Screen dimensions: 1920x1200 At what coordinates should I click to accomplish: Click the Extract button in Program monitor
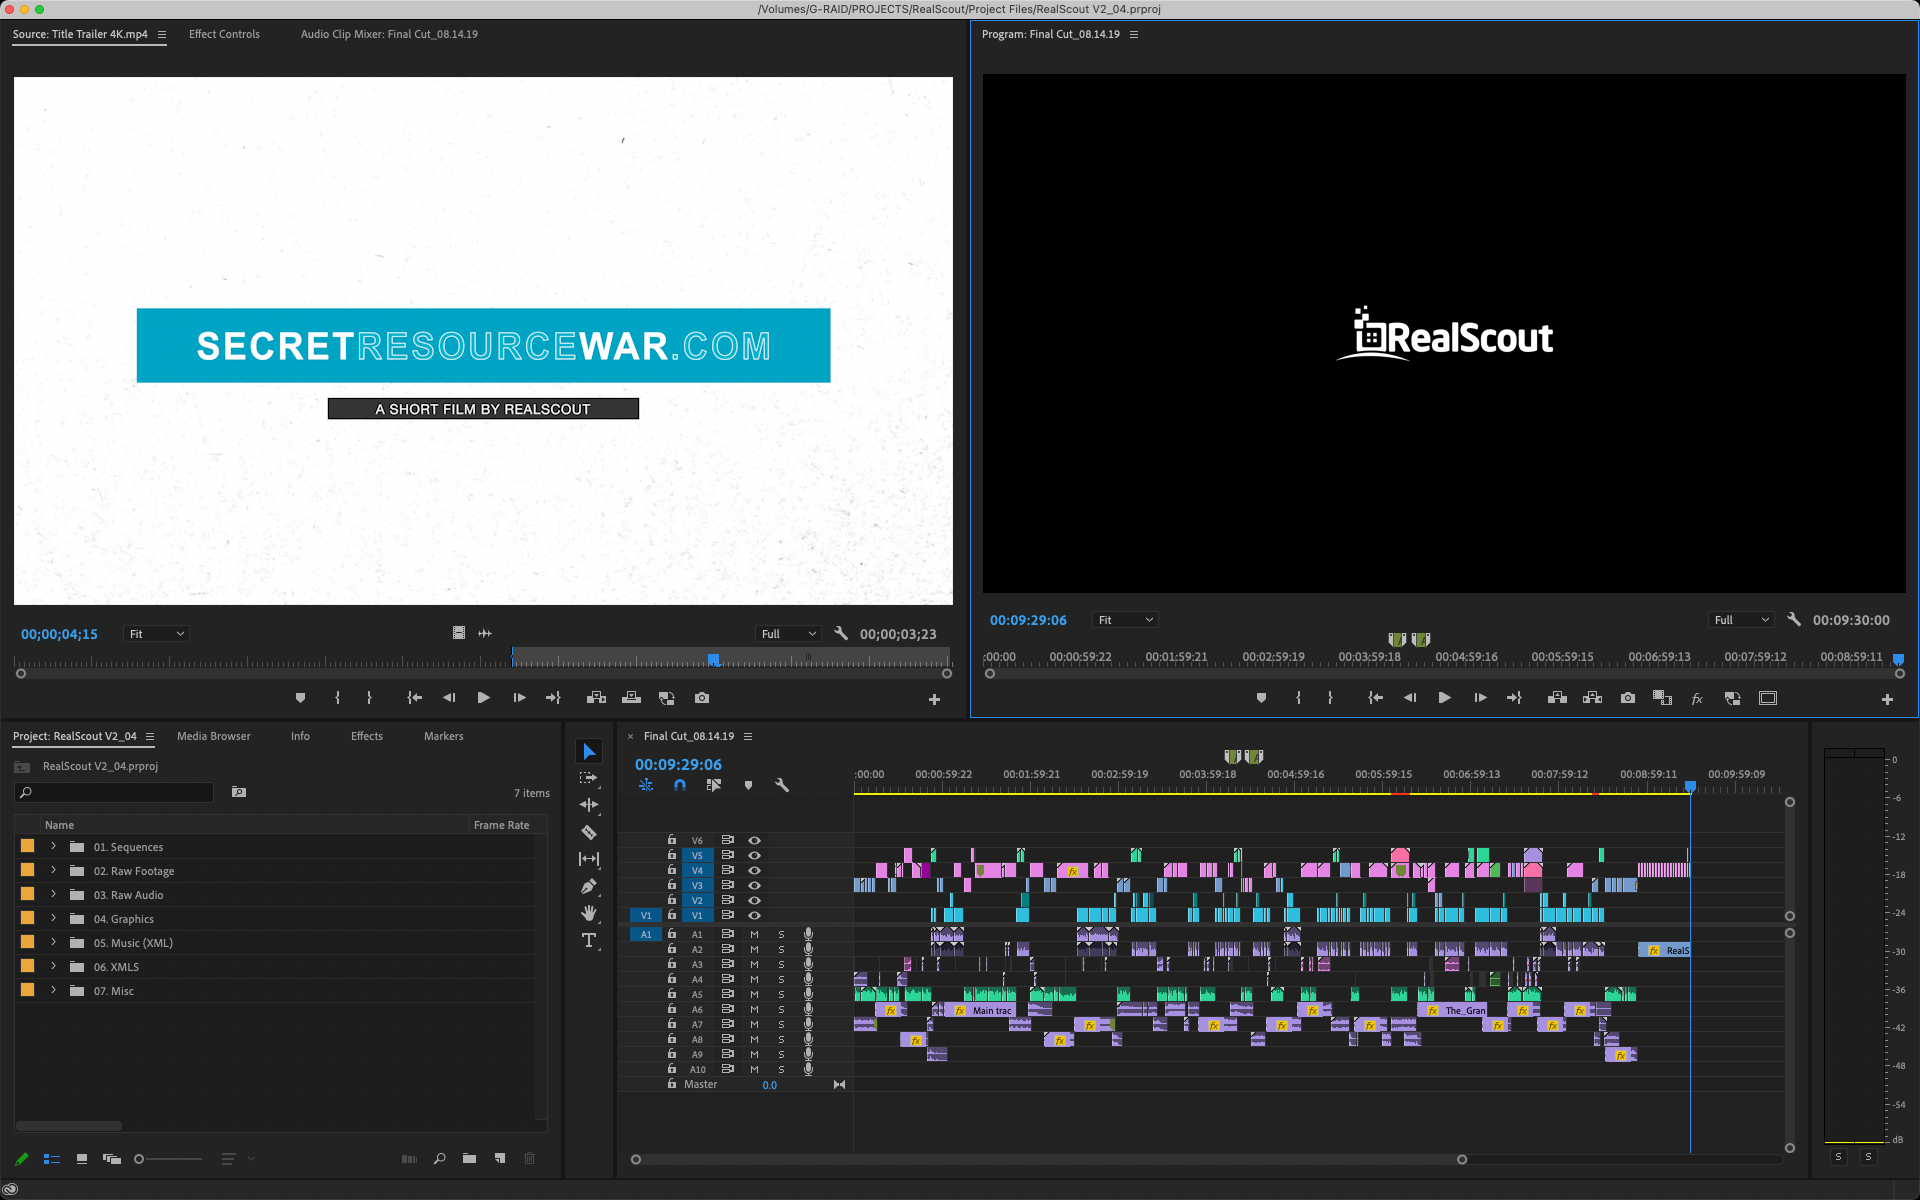tap(1593, 698)
